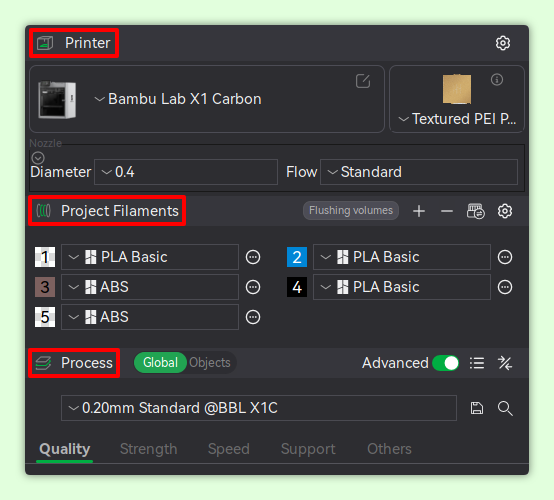Remove a filament with the minus icon

(447, 211)
